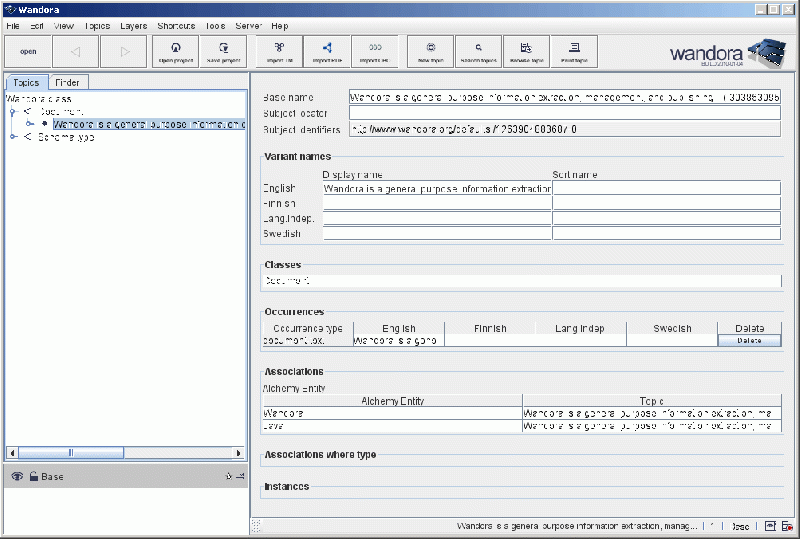Click the class icon beside the Document node
The height and width of the screenshot is (539, 800).
point(28,111)
